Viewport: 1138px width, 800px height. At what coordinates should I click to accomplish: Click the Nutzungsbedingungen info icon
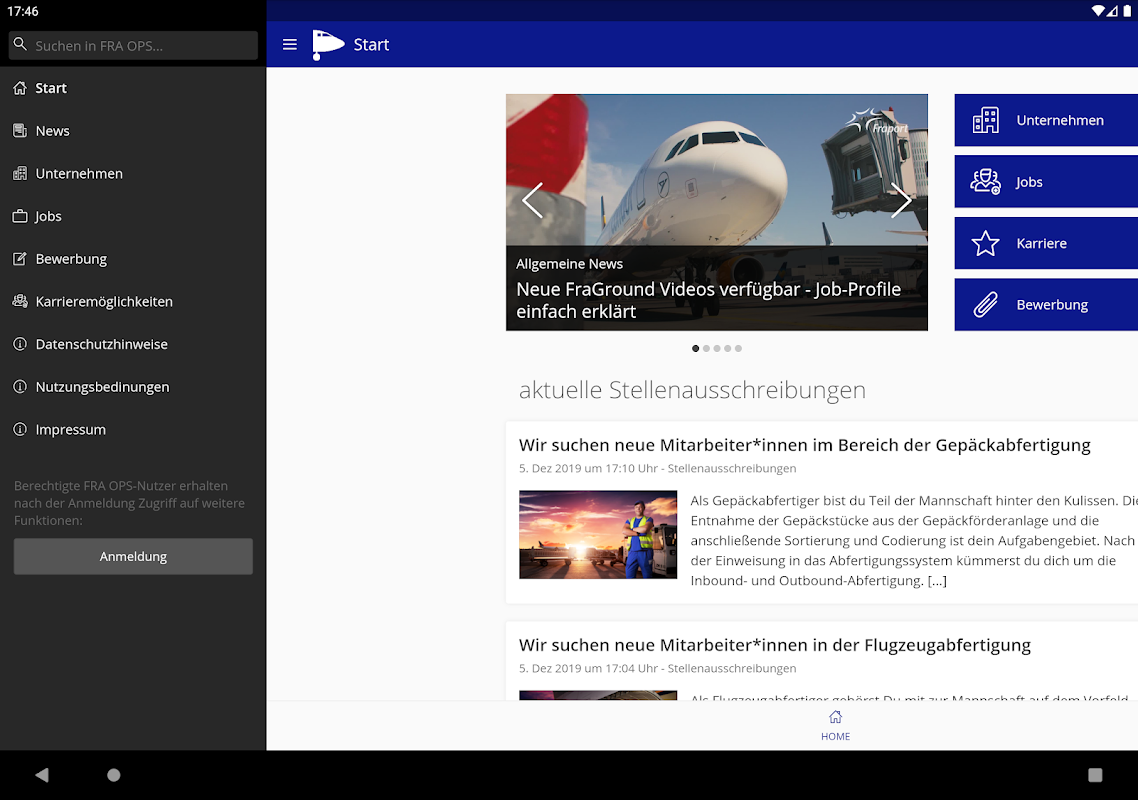click(x=20, y=387)
